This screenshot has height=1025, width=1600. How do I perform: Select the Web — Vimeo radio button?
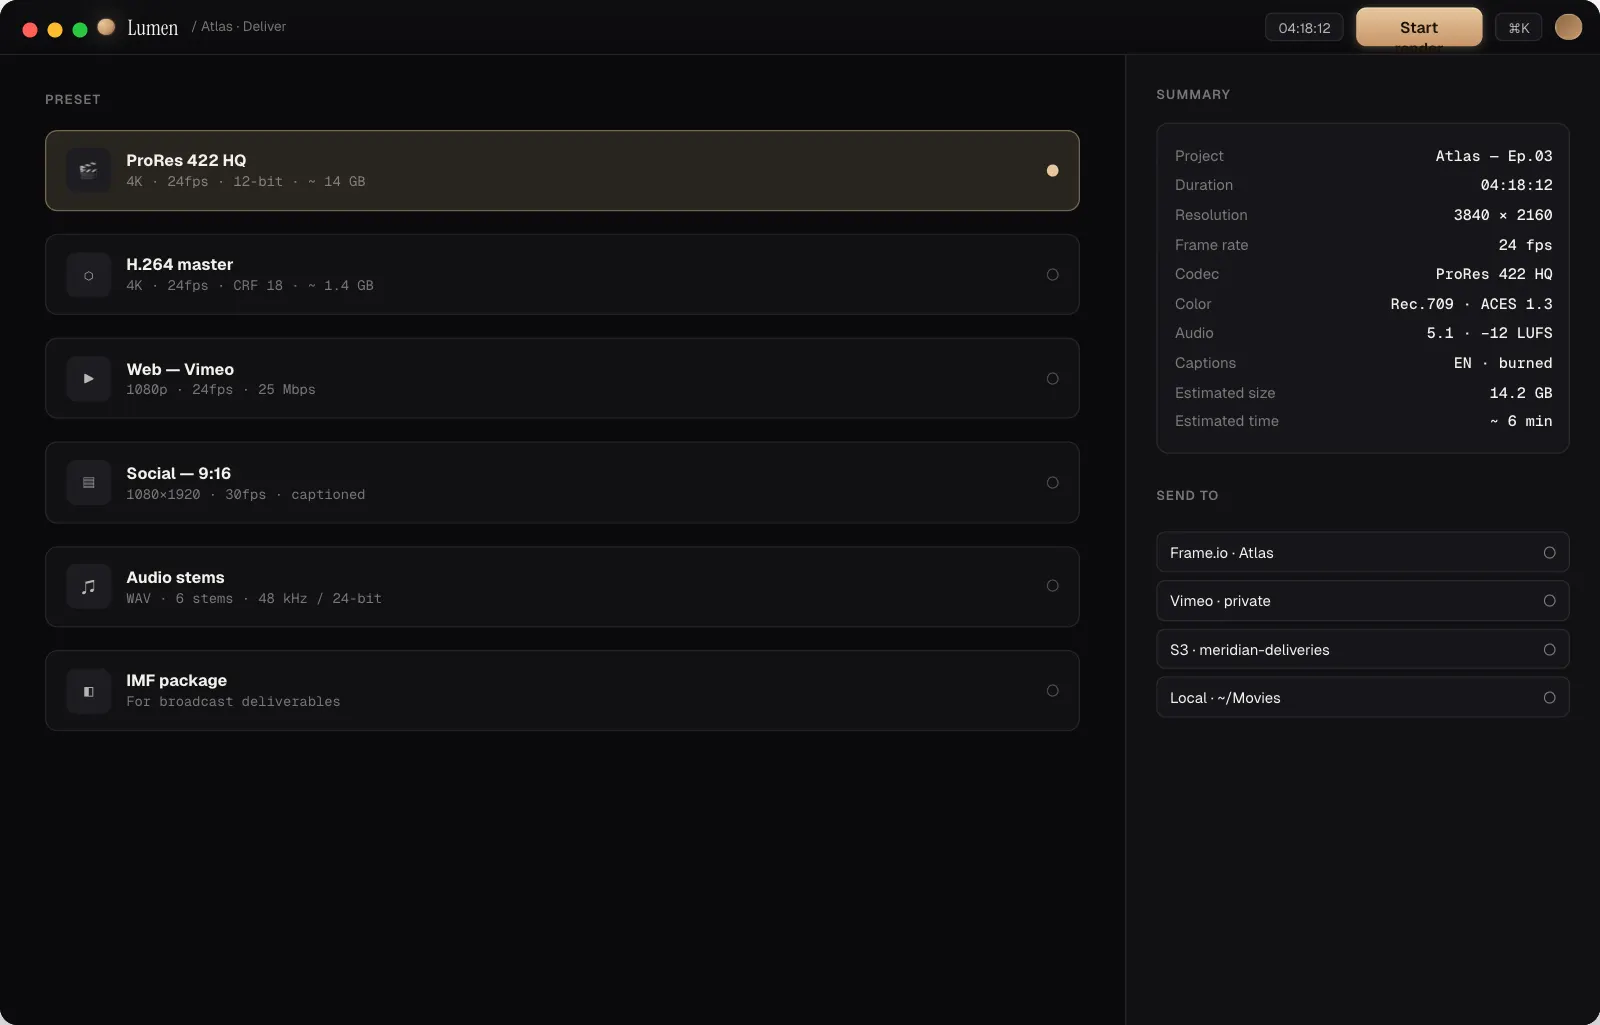1052,379
